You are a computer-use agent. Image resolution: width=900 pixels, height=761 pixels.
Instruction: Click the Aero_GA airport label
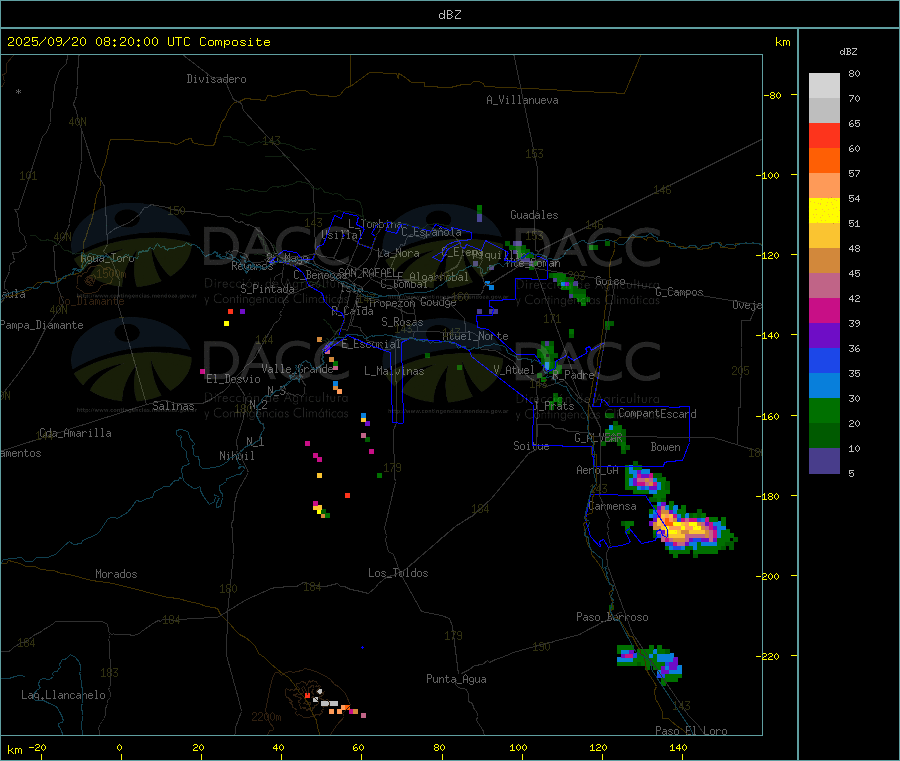(598, 470)
